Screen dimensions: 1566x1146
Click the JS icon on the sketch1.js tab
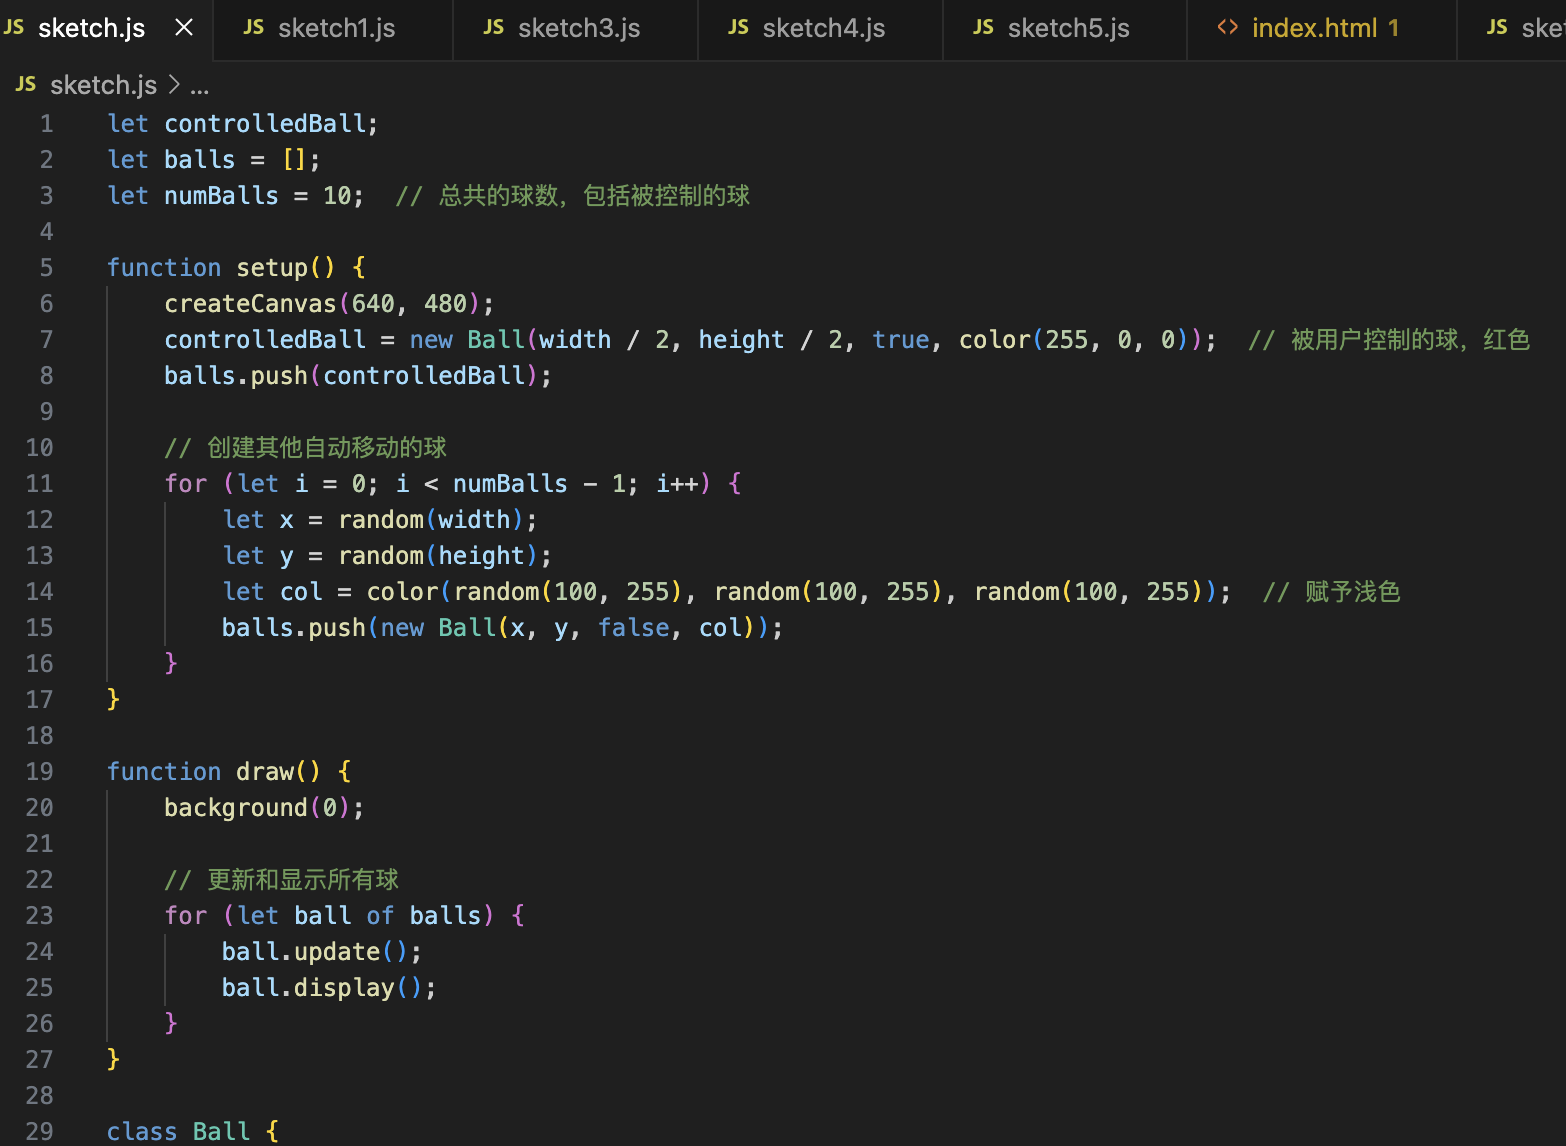254,27
